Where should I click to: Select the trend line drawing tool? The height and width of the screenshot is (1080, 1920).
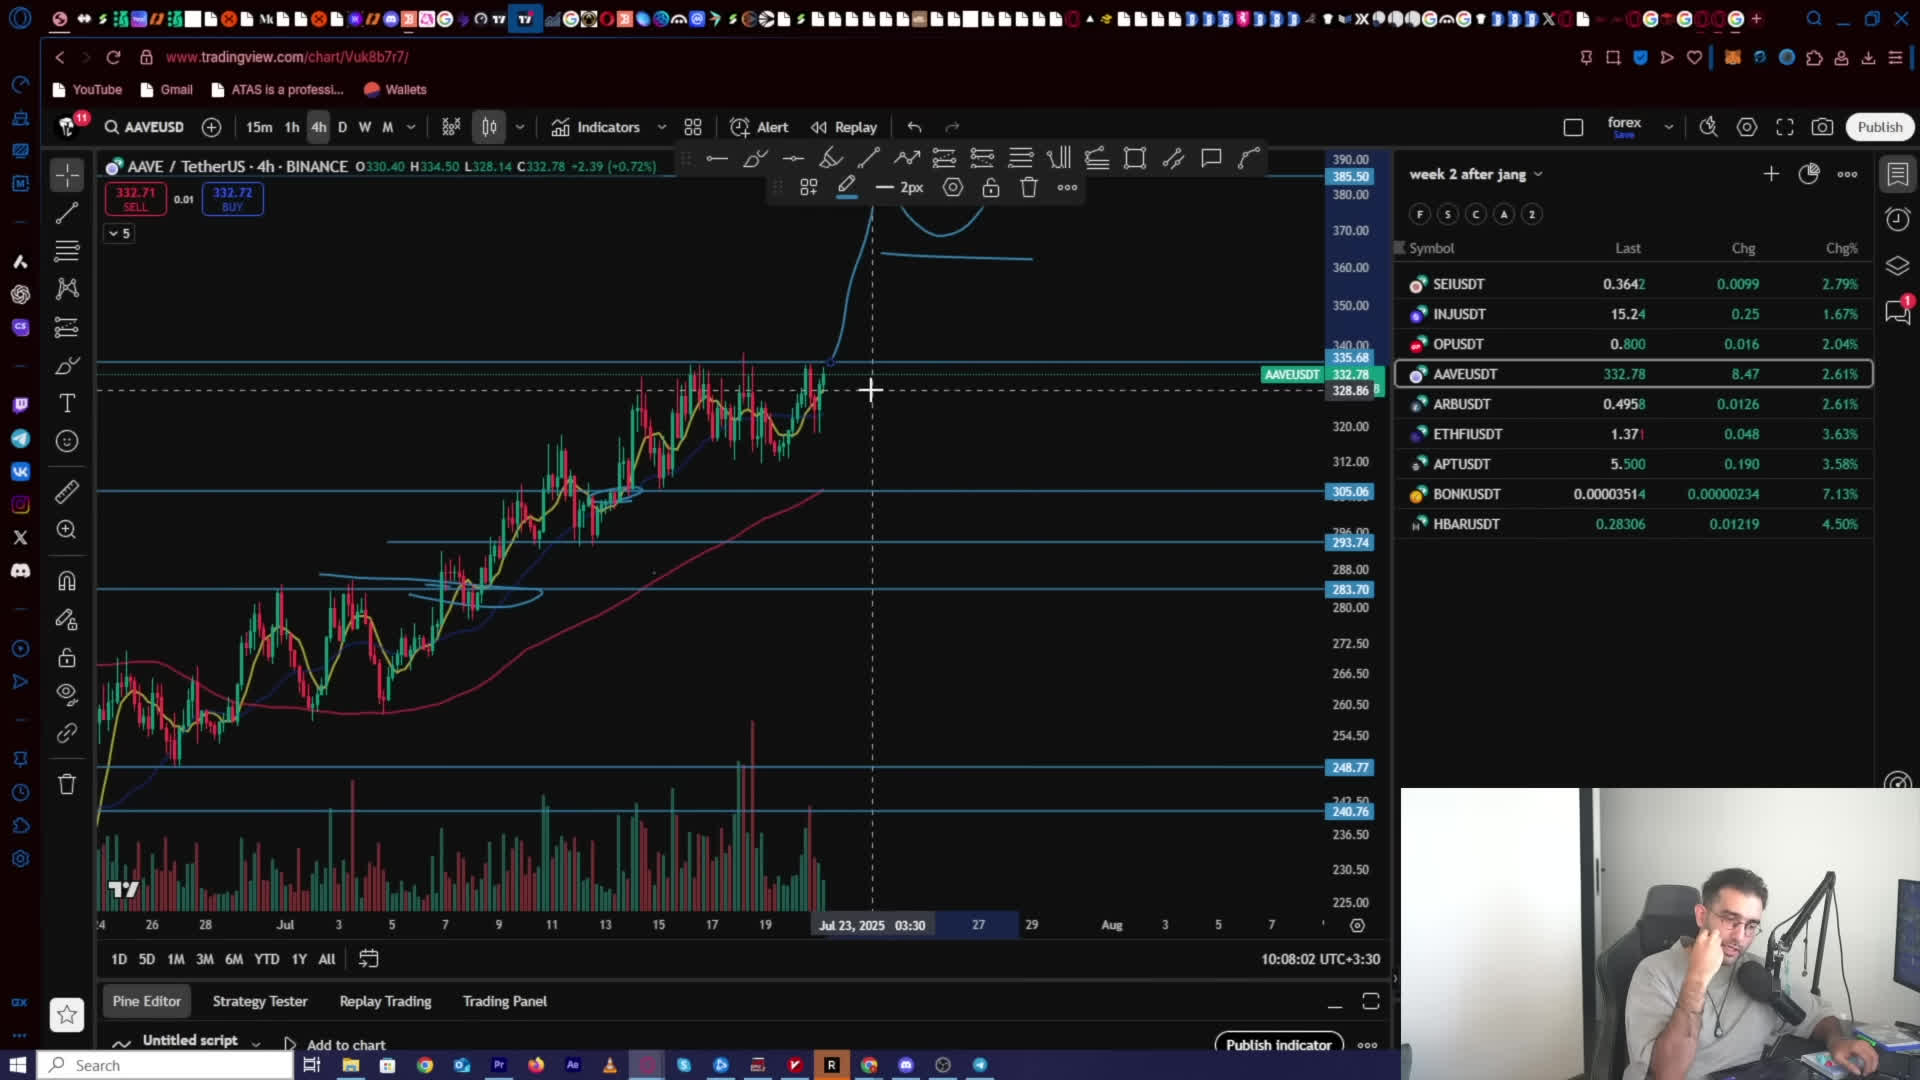coord(67,213)
